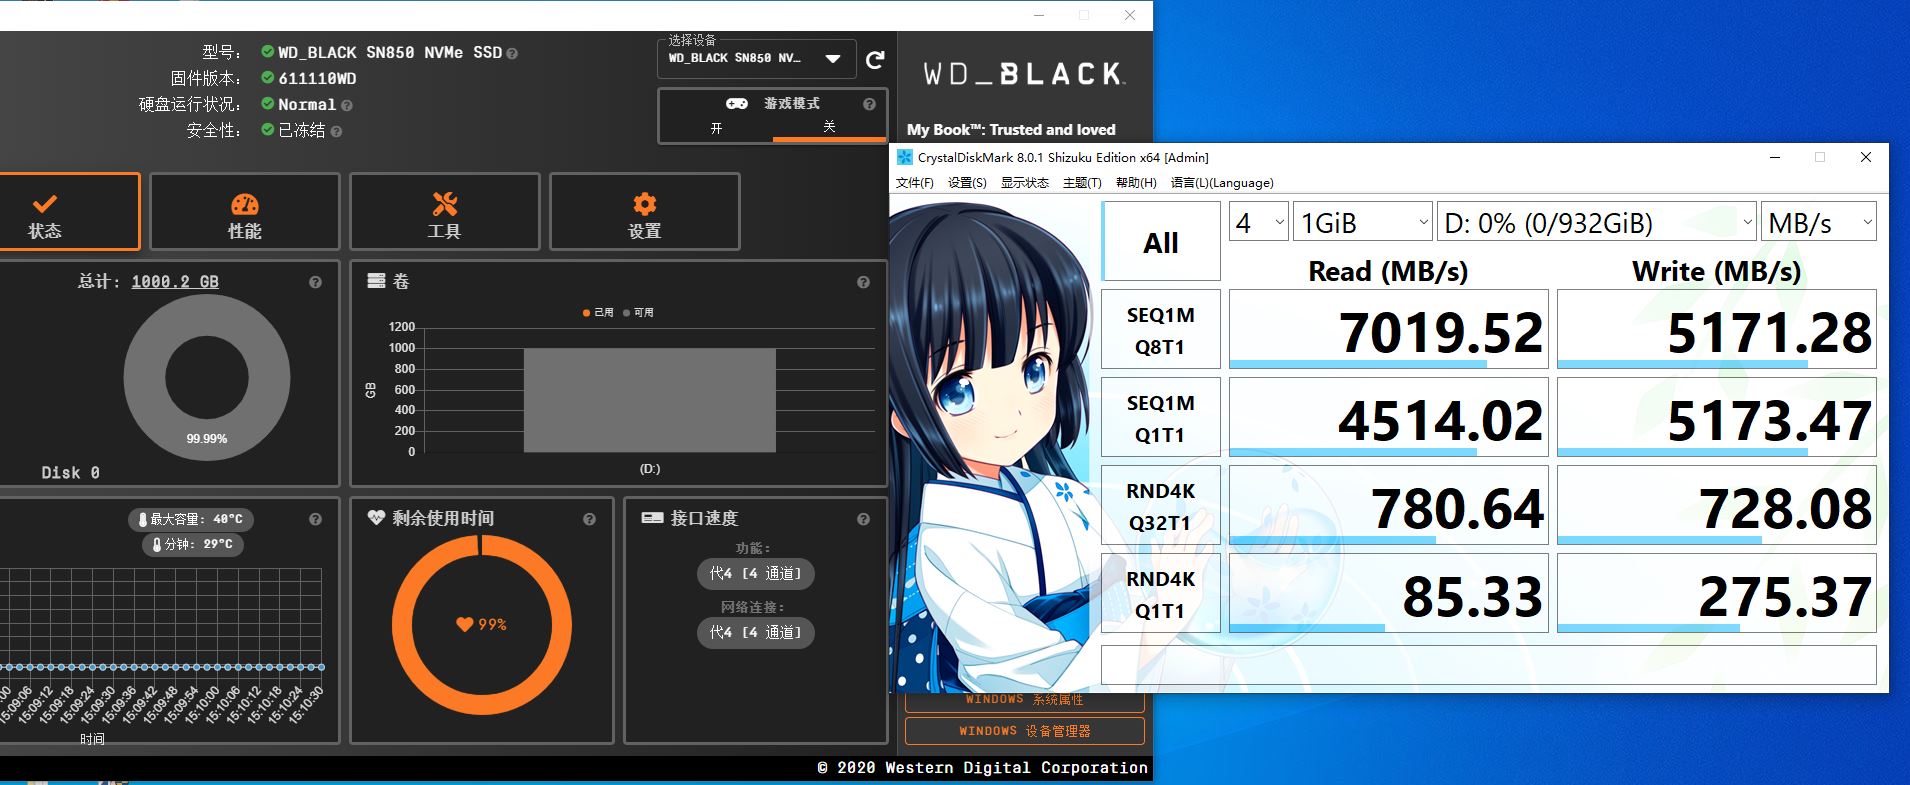Open the 性能 performance tab
The image size is (1910, 785).
pyautogui.click(x=245, y=212)
